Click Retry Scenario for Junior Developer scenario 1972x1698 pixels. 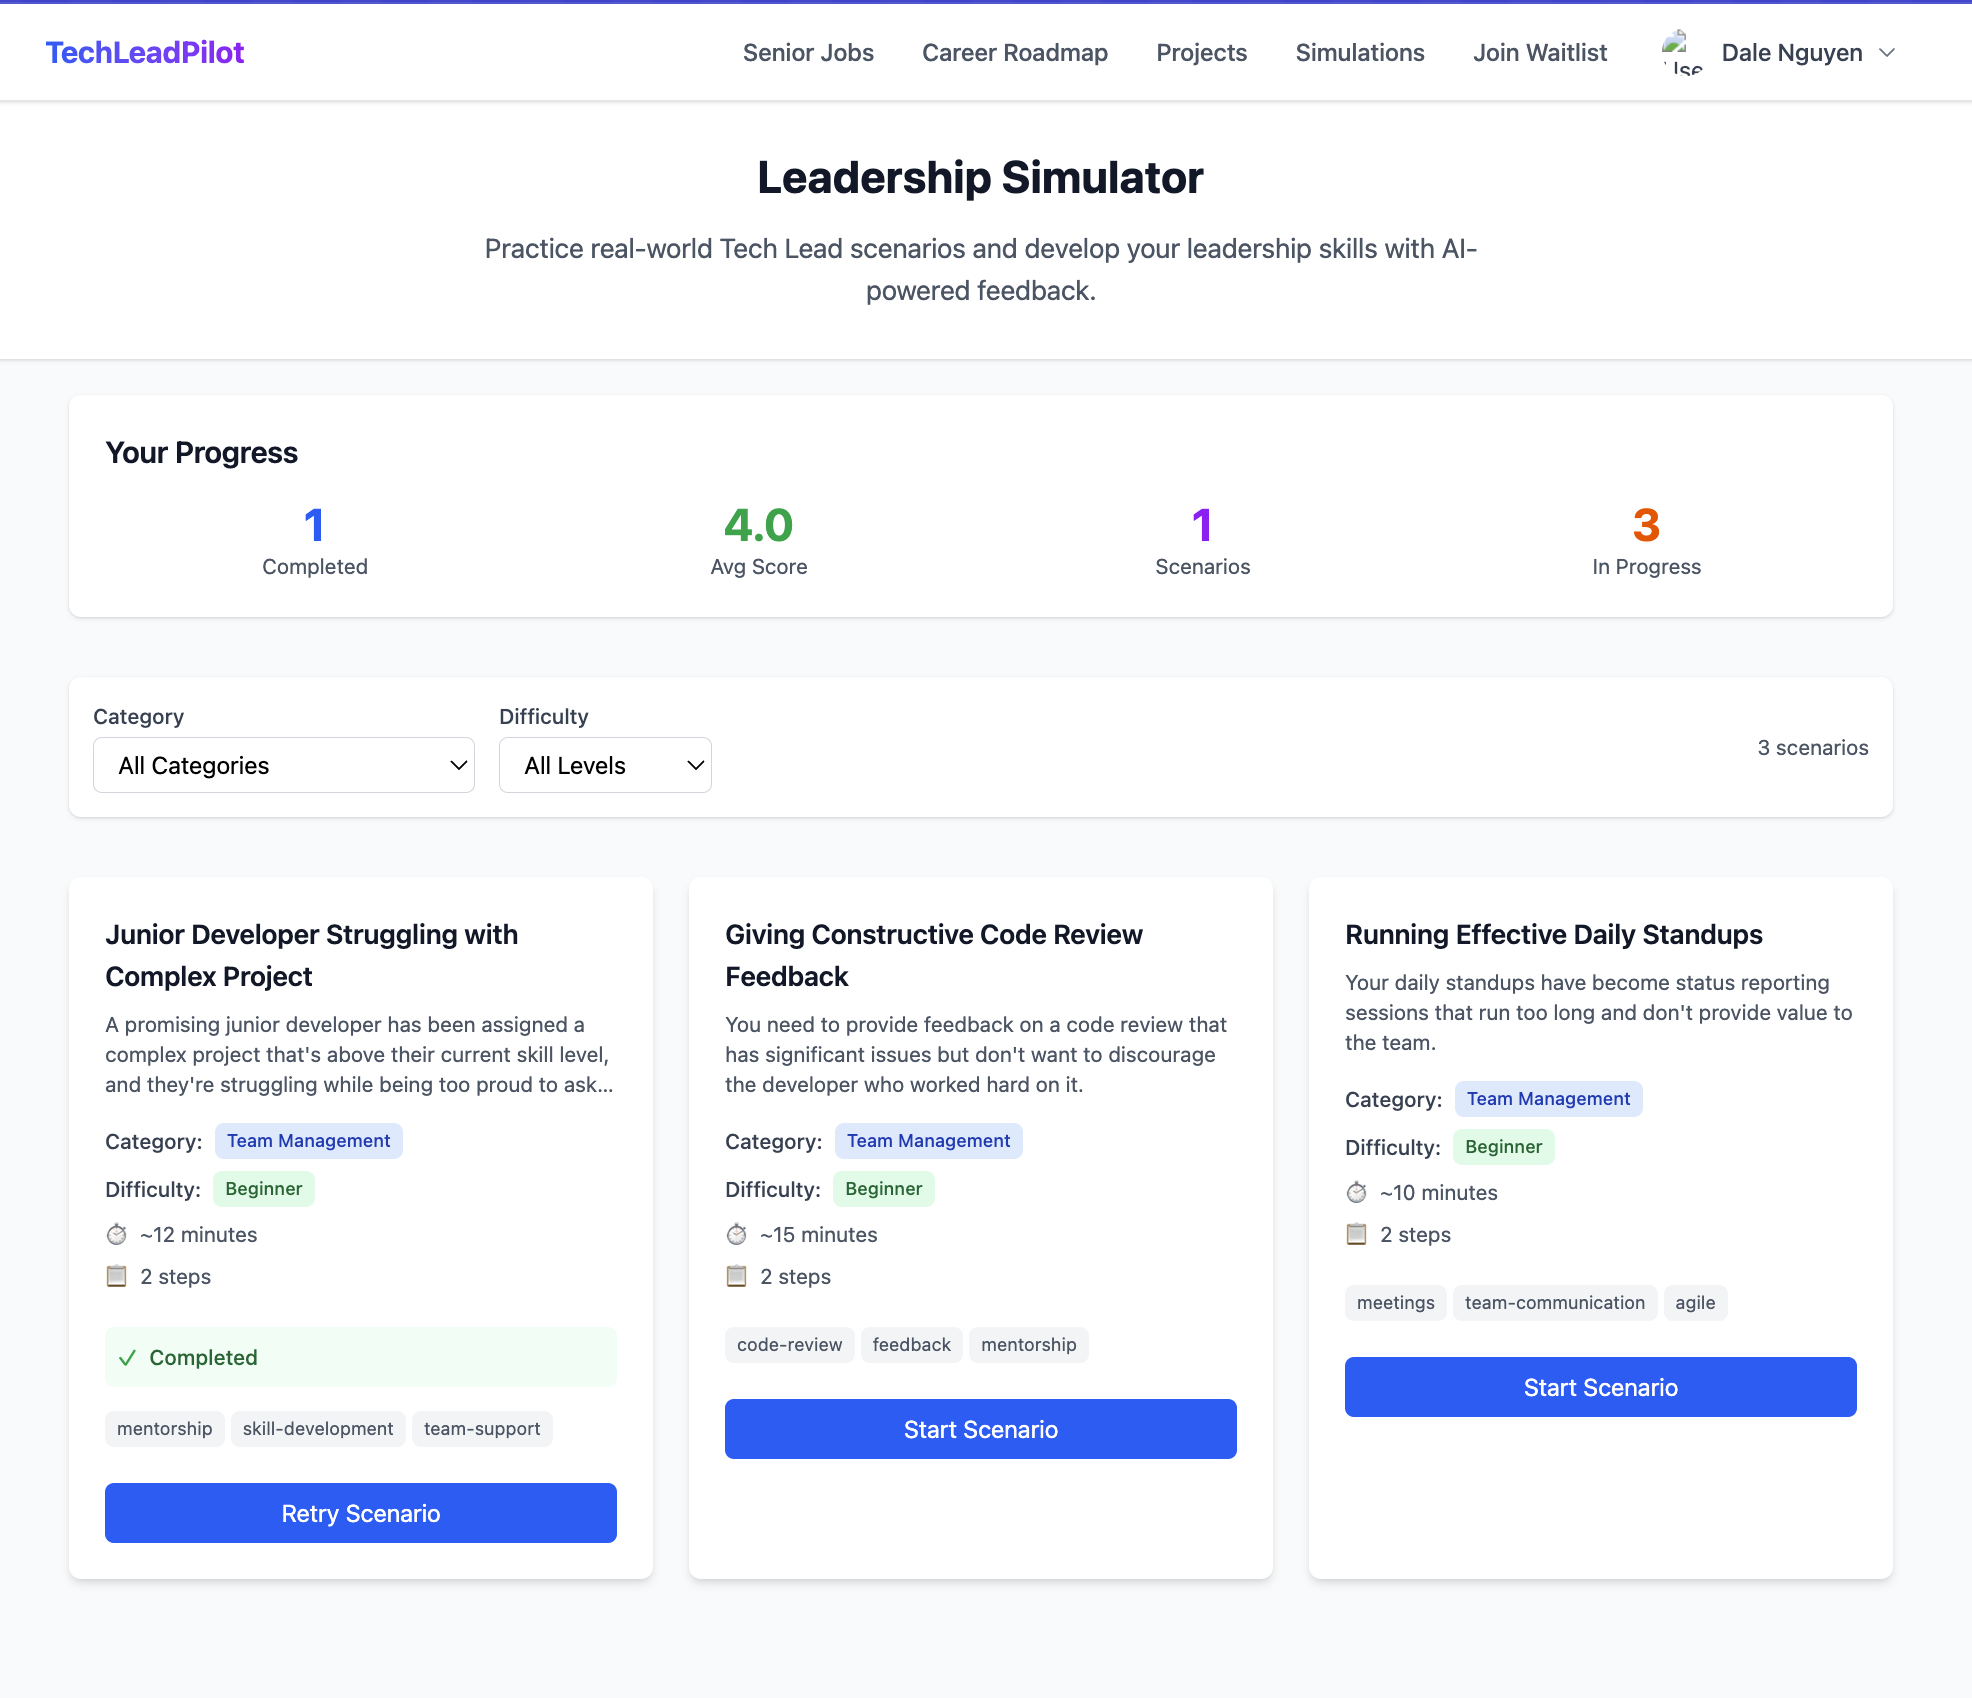360,1513
